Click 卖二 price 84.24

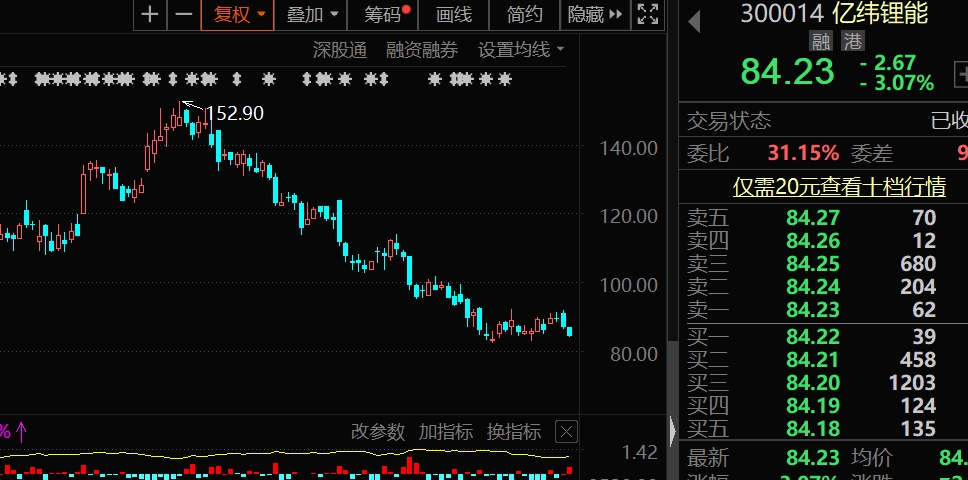[x=813, y=287]
